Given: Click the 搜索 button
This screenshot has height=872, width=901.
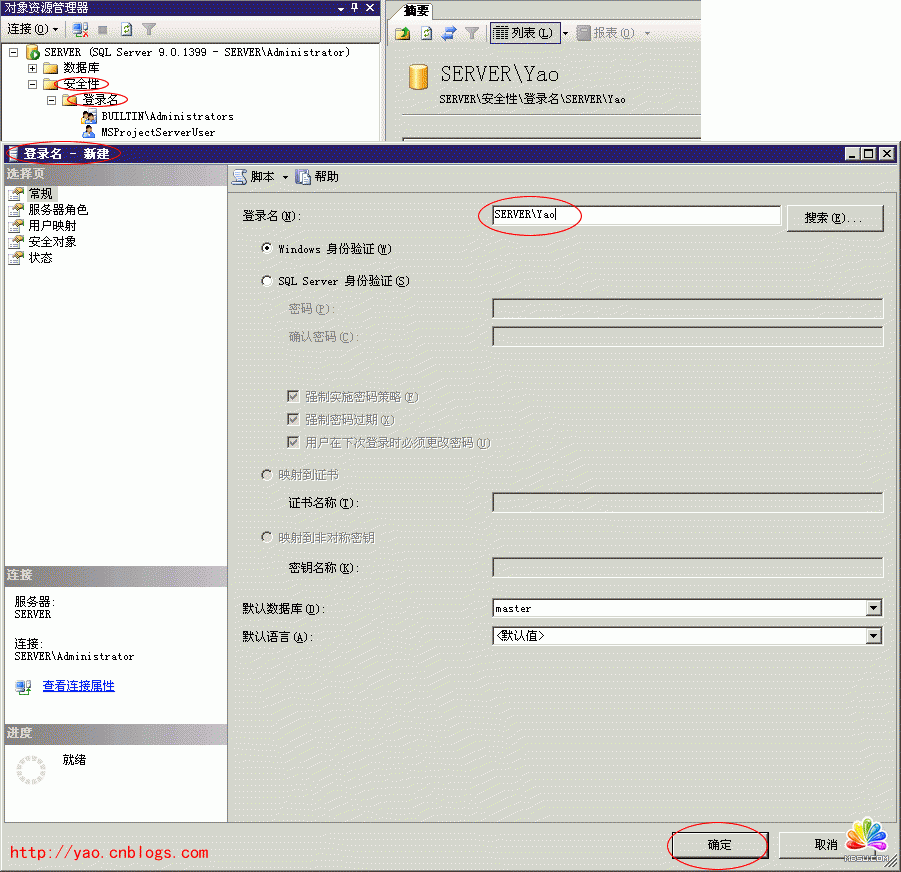Looking at the screenshot, I should click(835, 218).
